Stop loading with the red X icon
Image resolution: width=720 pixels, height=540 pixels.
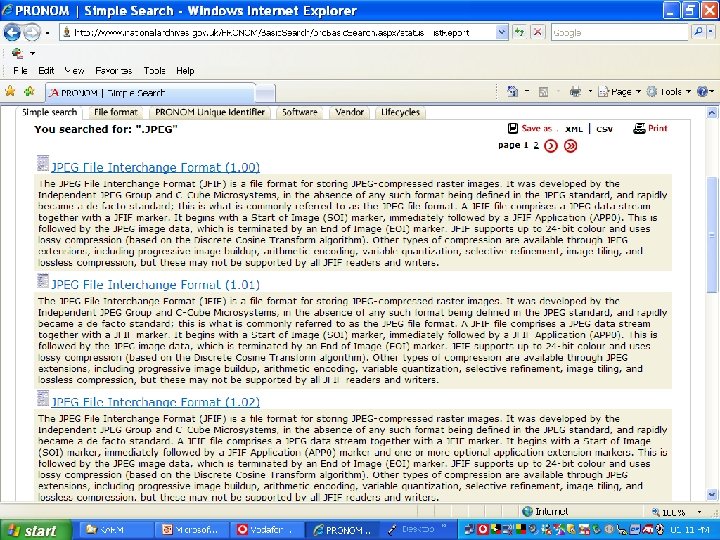537,33
